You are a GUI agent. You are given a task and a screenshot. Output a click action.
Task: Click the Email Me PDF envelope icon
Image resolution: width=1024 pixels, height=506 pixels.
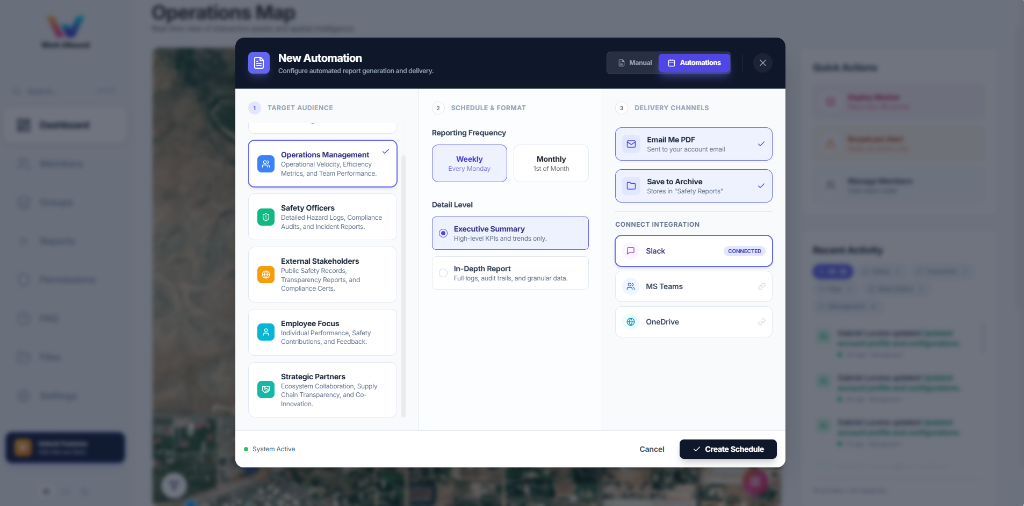point(631,144)
